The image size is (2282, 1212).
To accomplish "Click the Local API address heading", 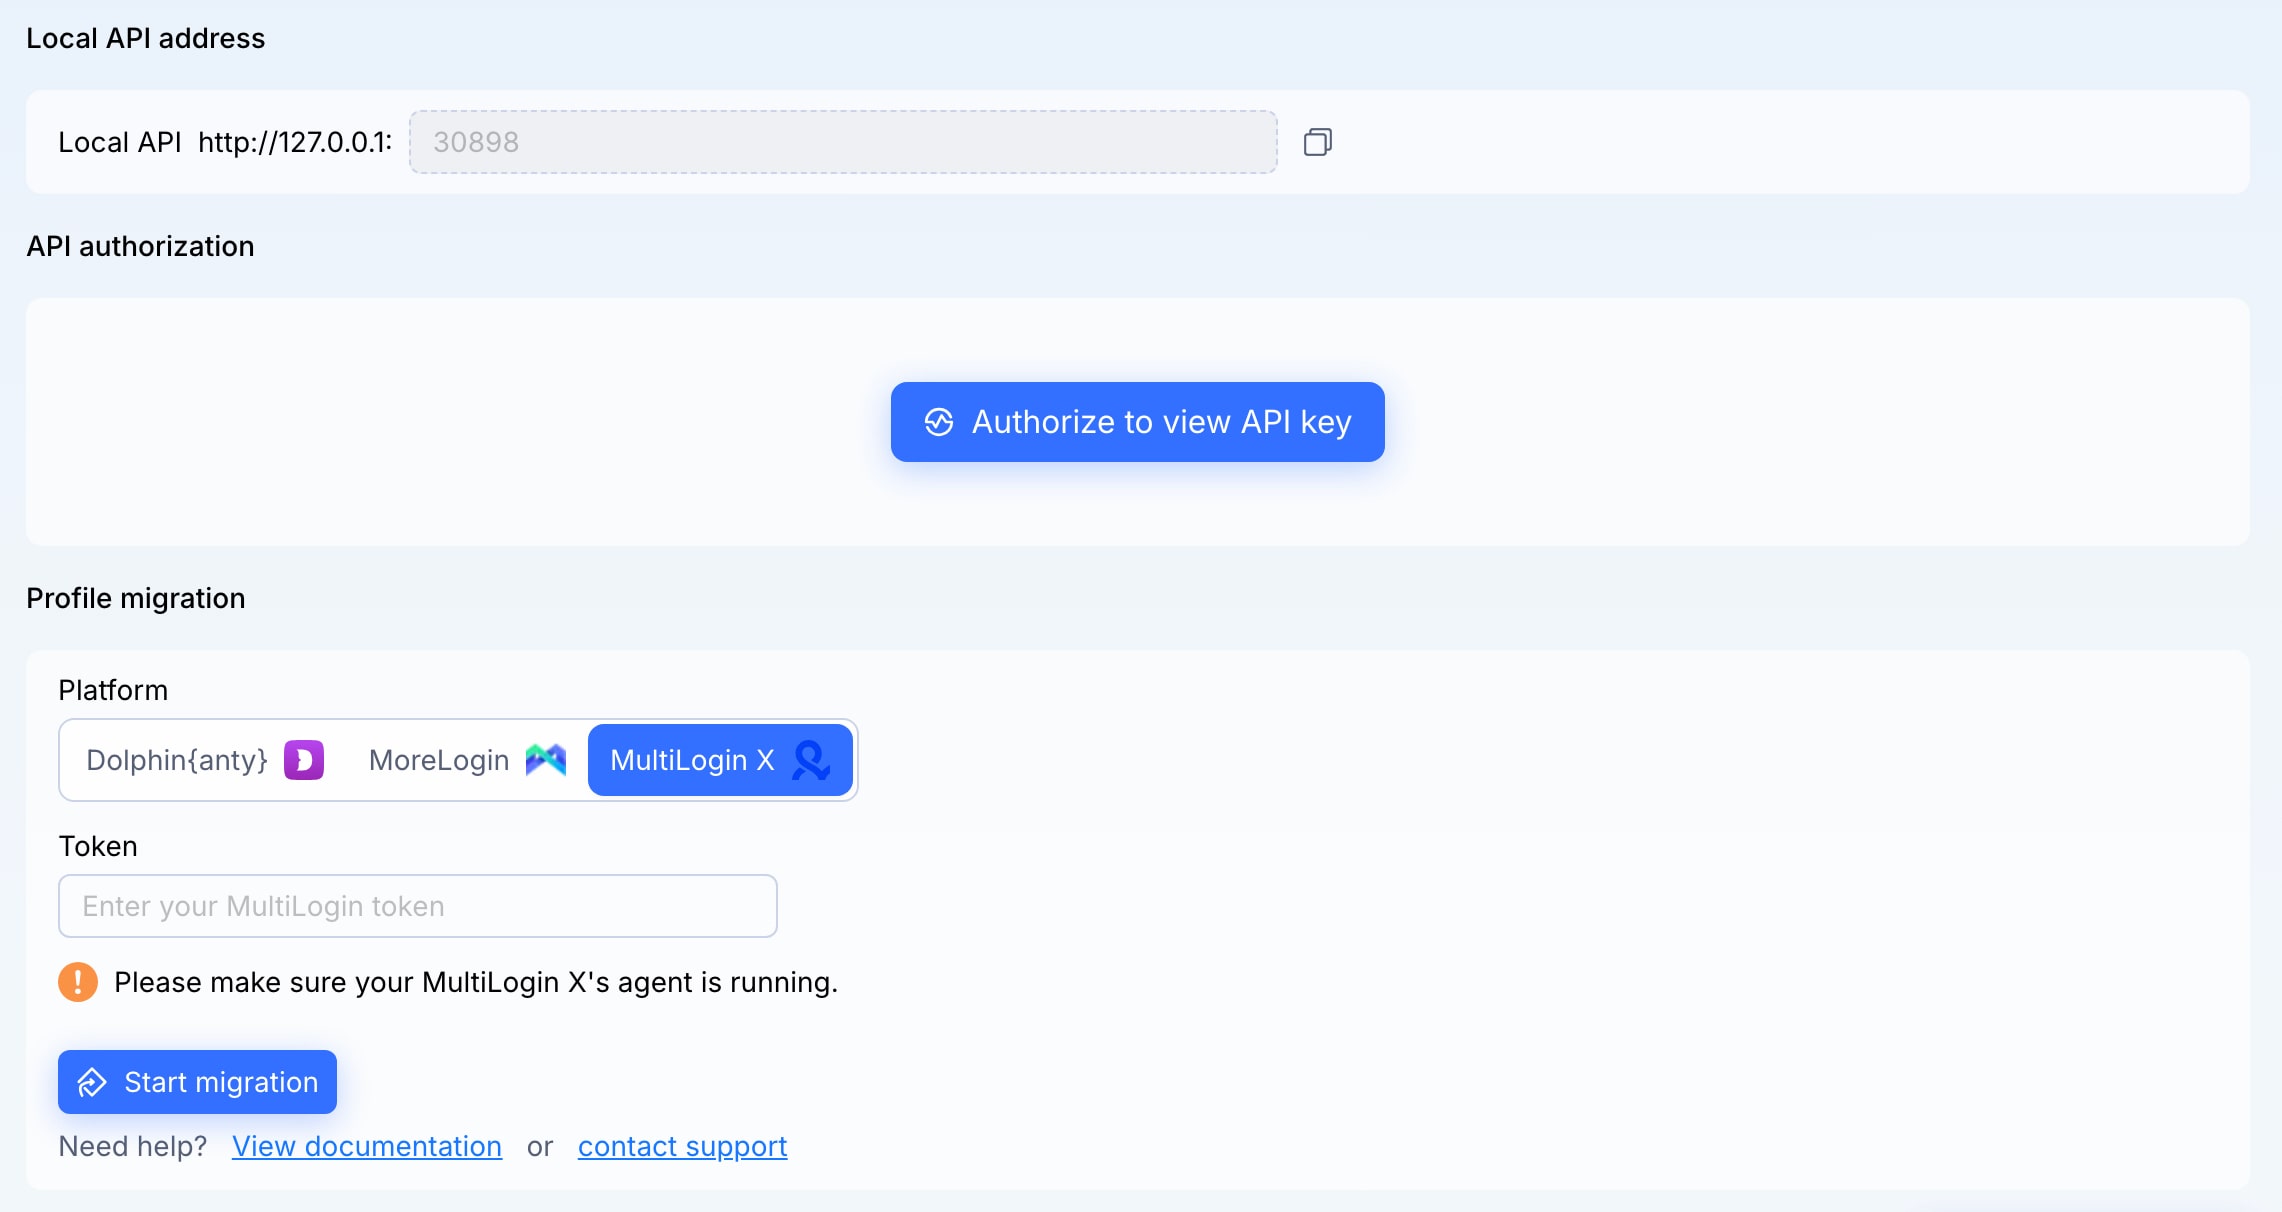I will 146,38.
